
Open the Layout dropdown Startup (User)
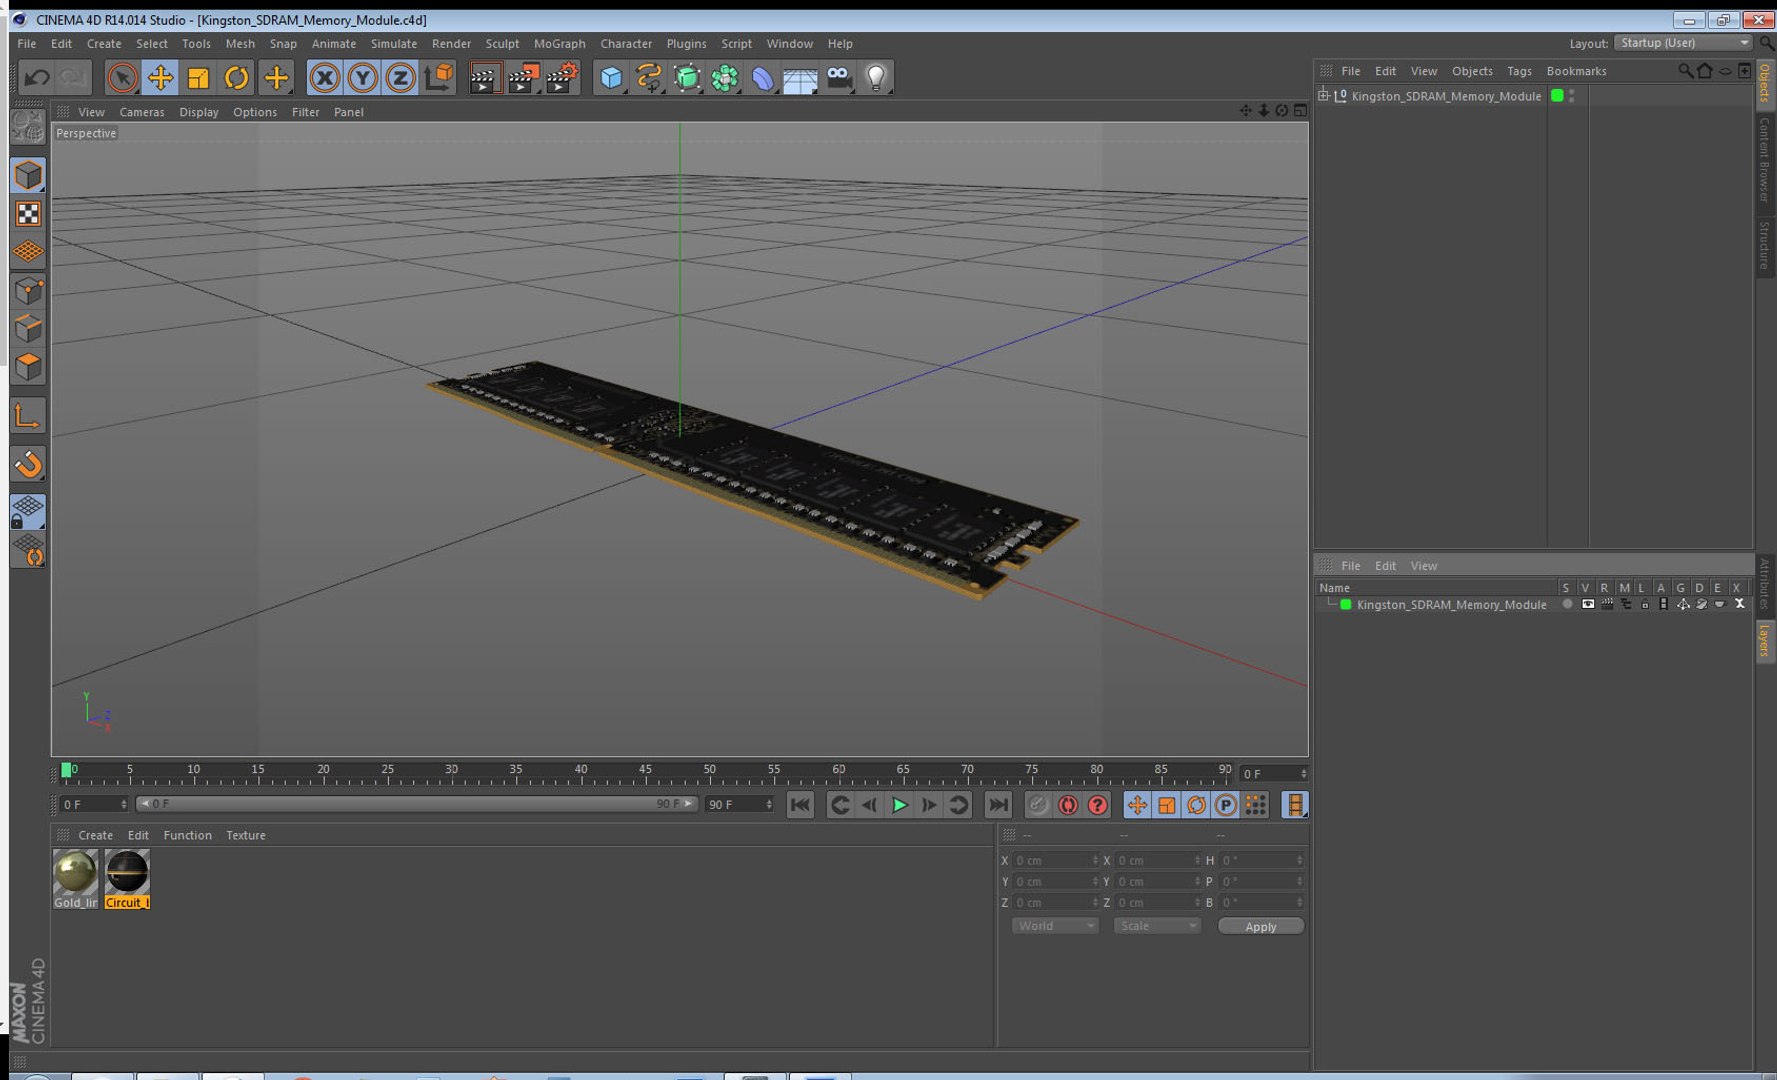coord(1683,43)
